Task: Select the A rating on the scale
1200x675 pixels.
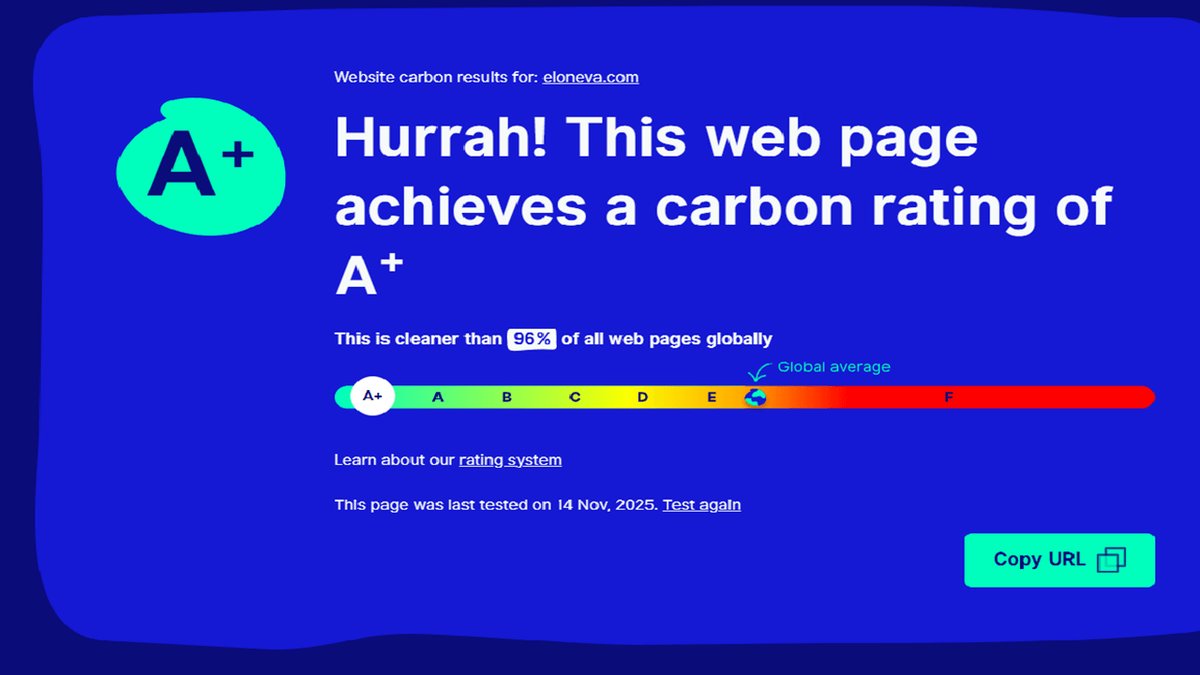Action: coord(437,396)
